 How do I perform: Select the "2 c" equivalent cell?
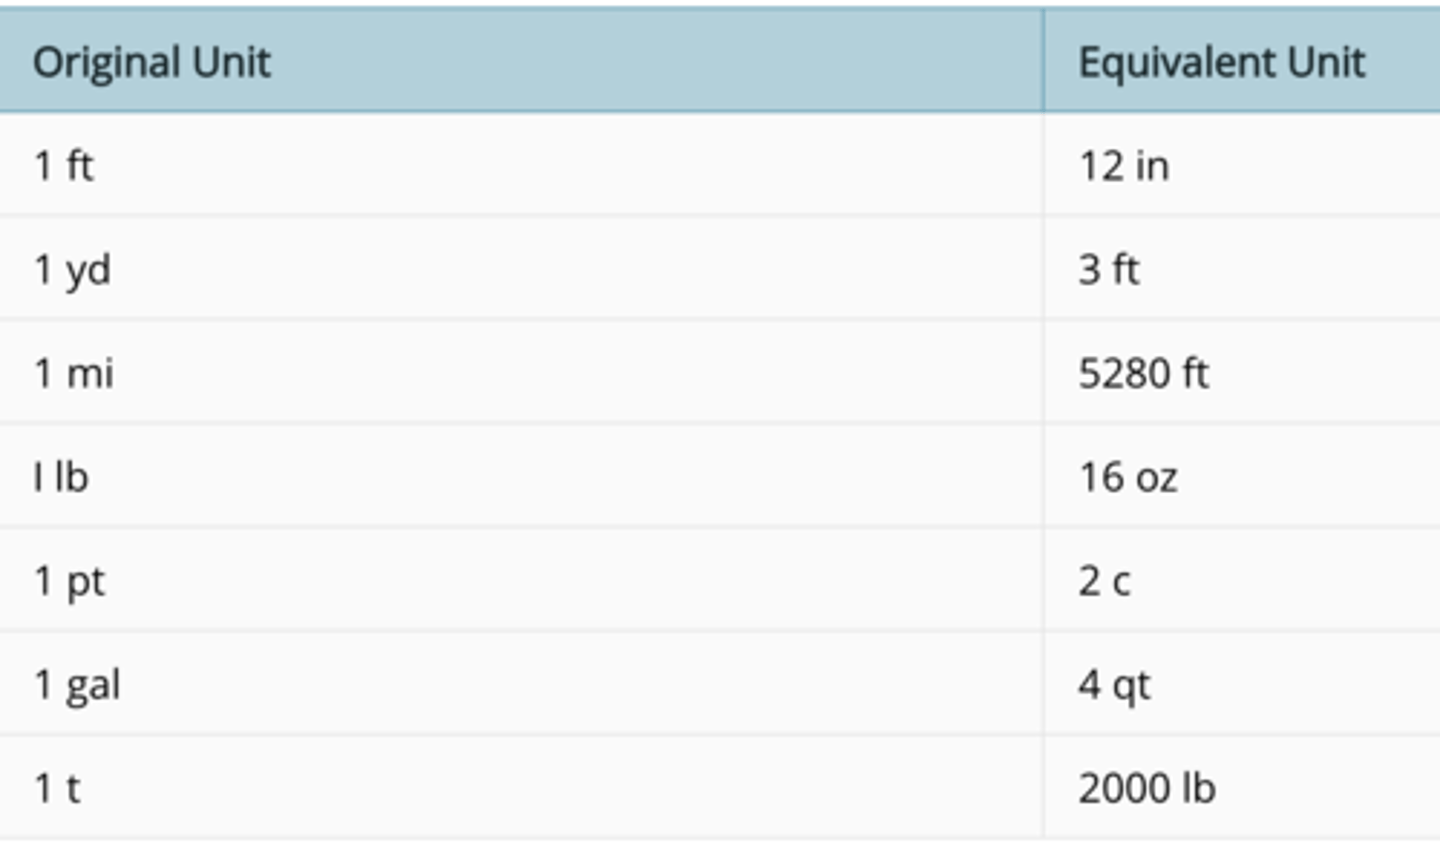(x=1104, y=581)
